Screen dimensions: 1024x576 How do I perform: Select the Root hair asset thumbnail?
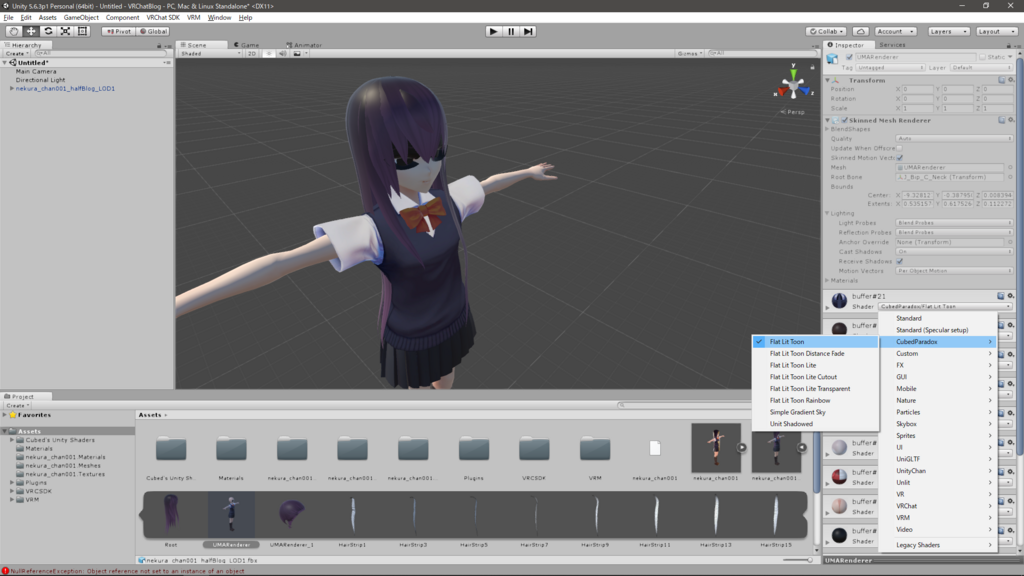click(171, 514)
